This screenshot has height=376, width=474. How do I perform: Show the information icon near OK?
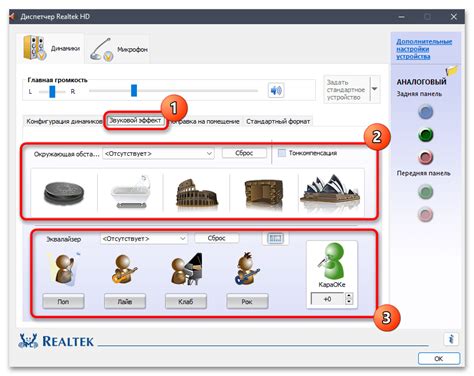(x=451, y=339)
